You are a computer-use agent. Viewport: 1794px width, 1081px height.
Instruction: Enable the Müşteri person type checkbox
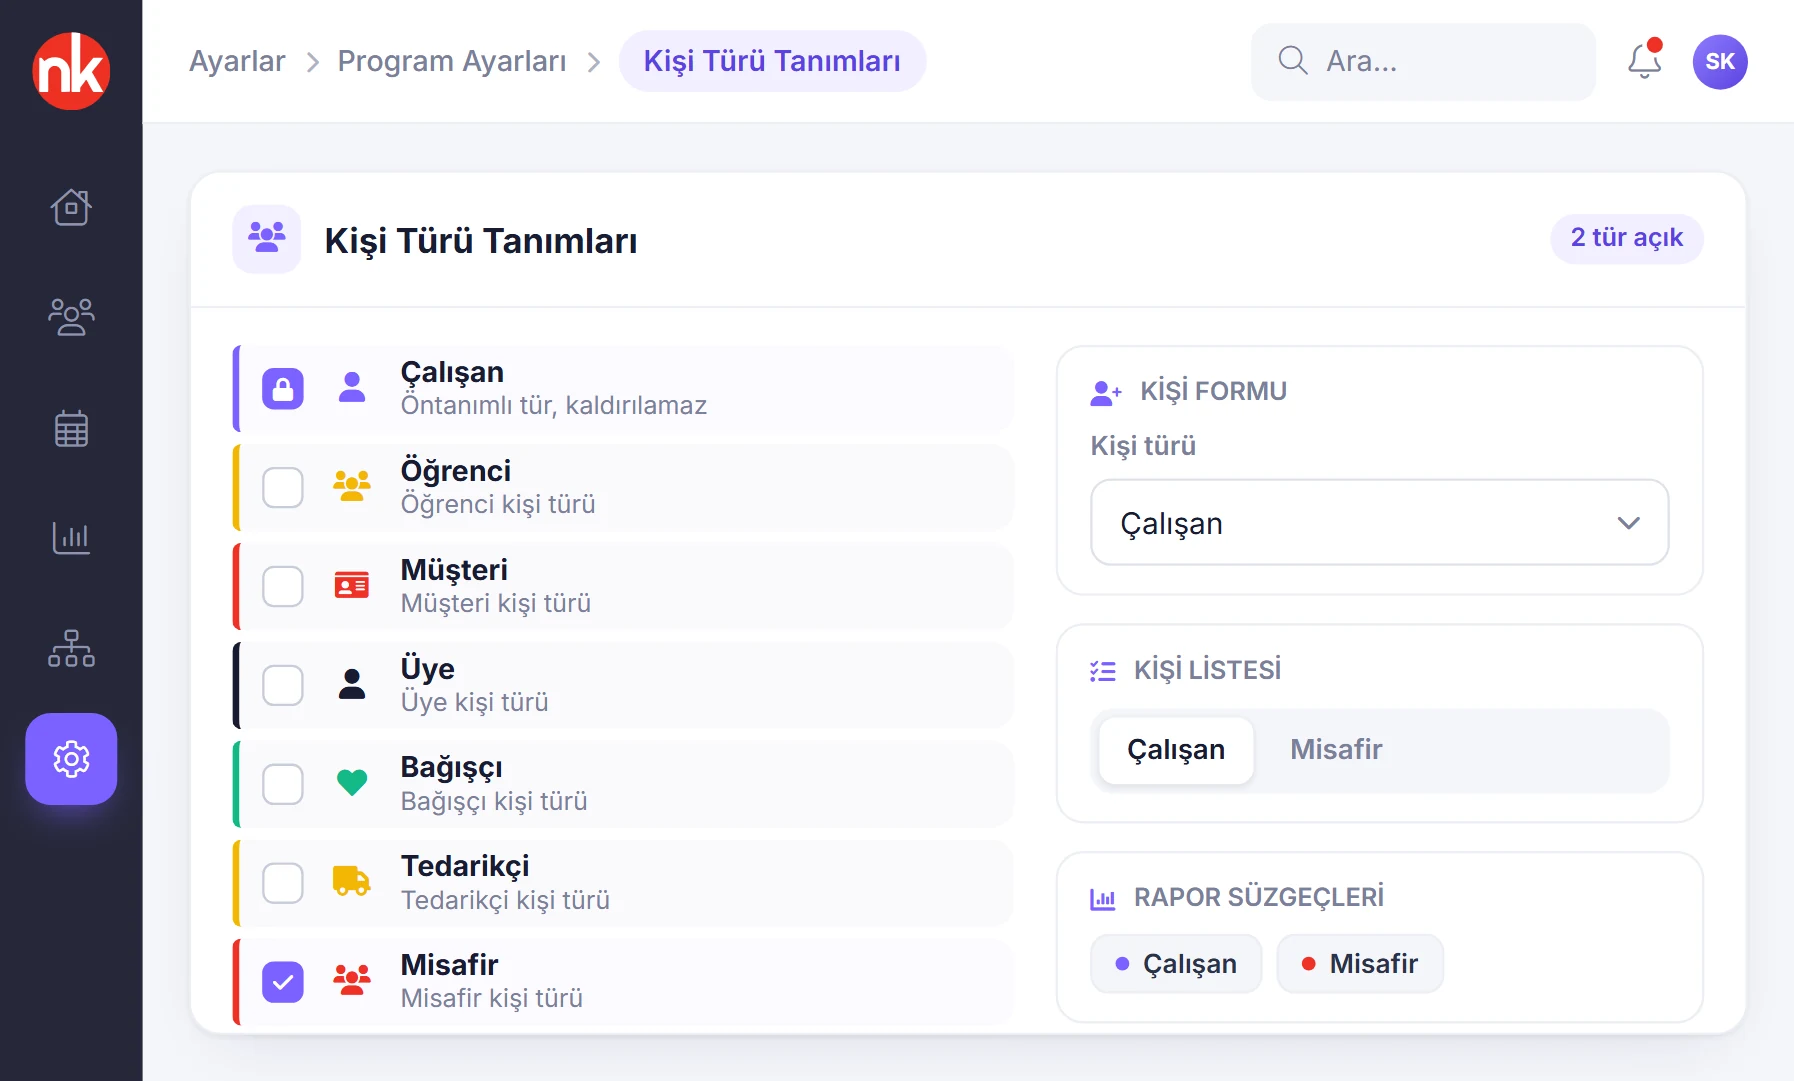coord(283,587)
